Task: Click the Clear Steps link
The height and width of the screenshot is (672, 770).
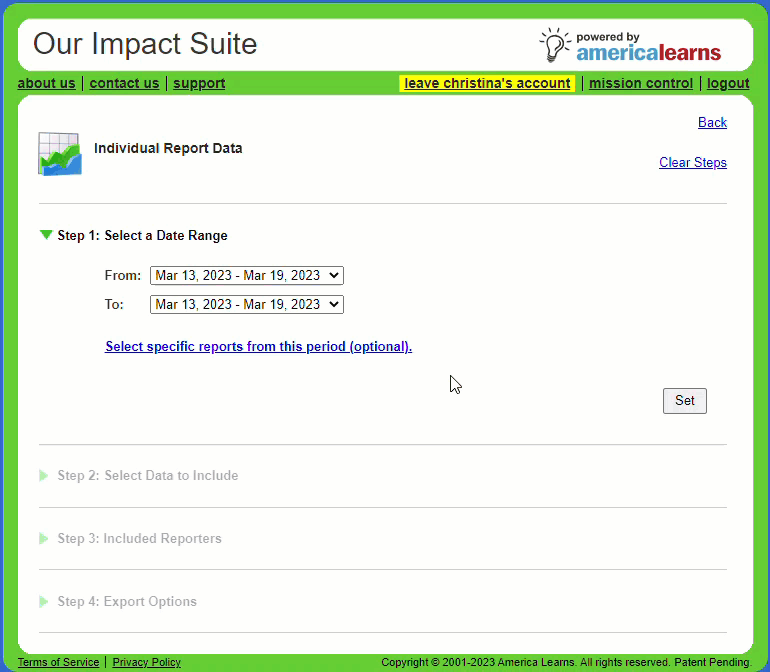Action: click(692, 162)
